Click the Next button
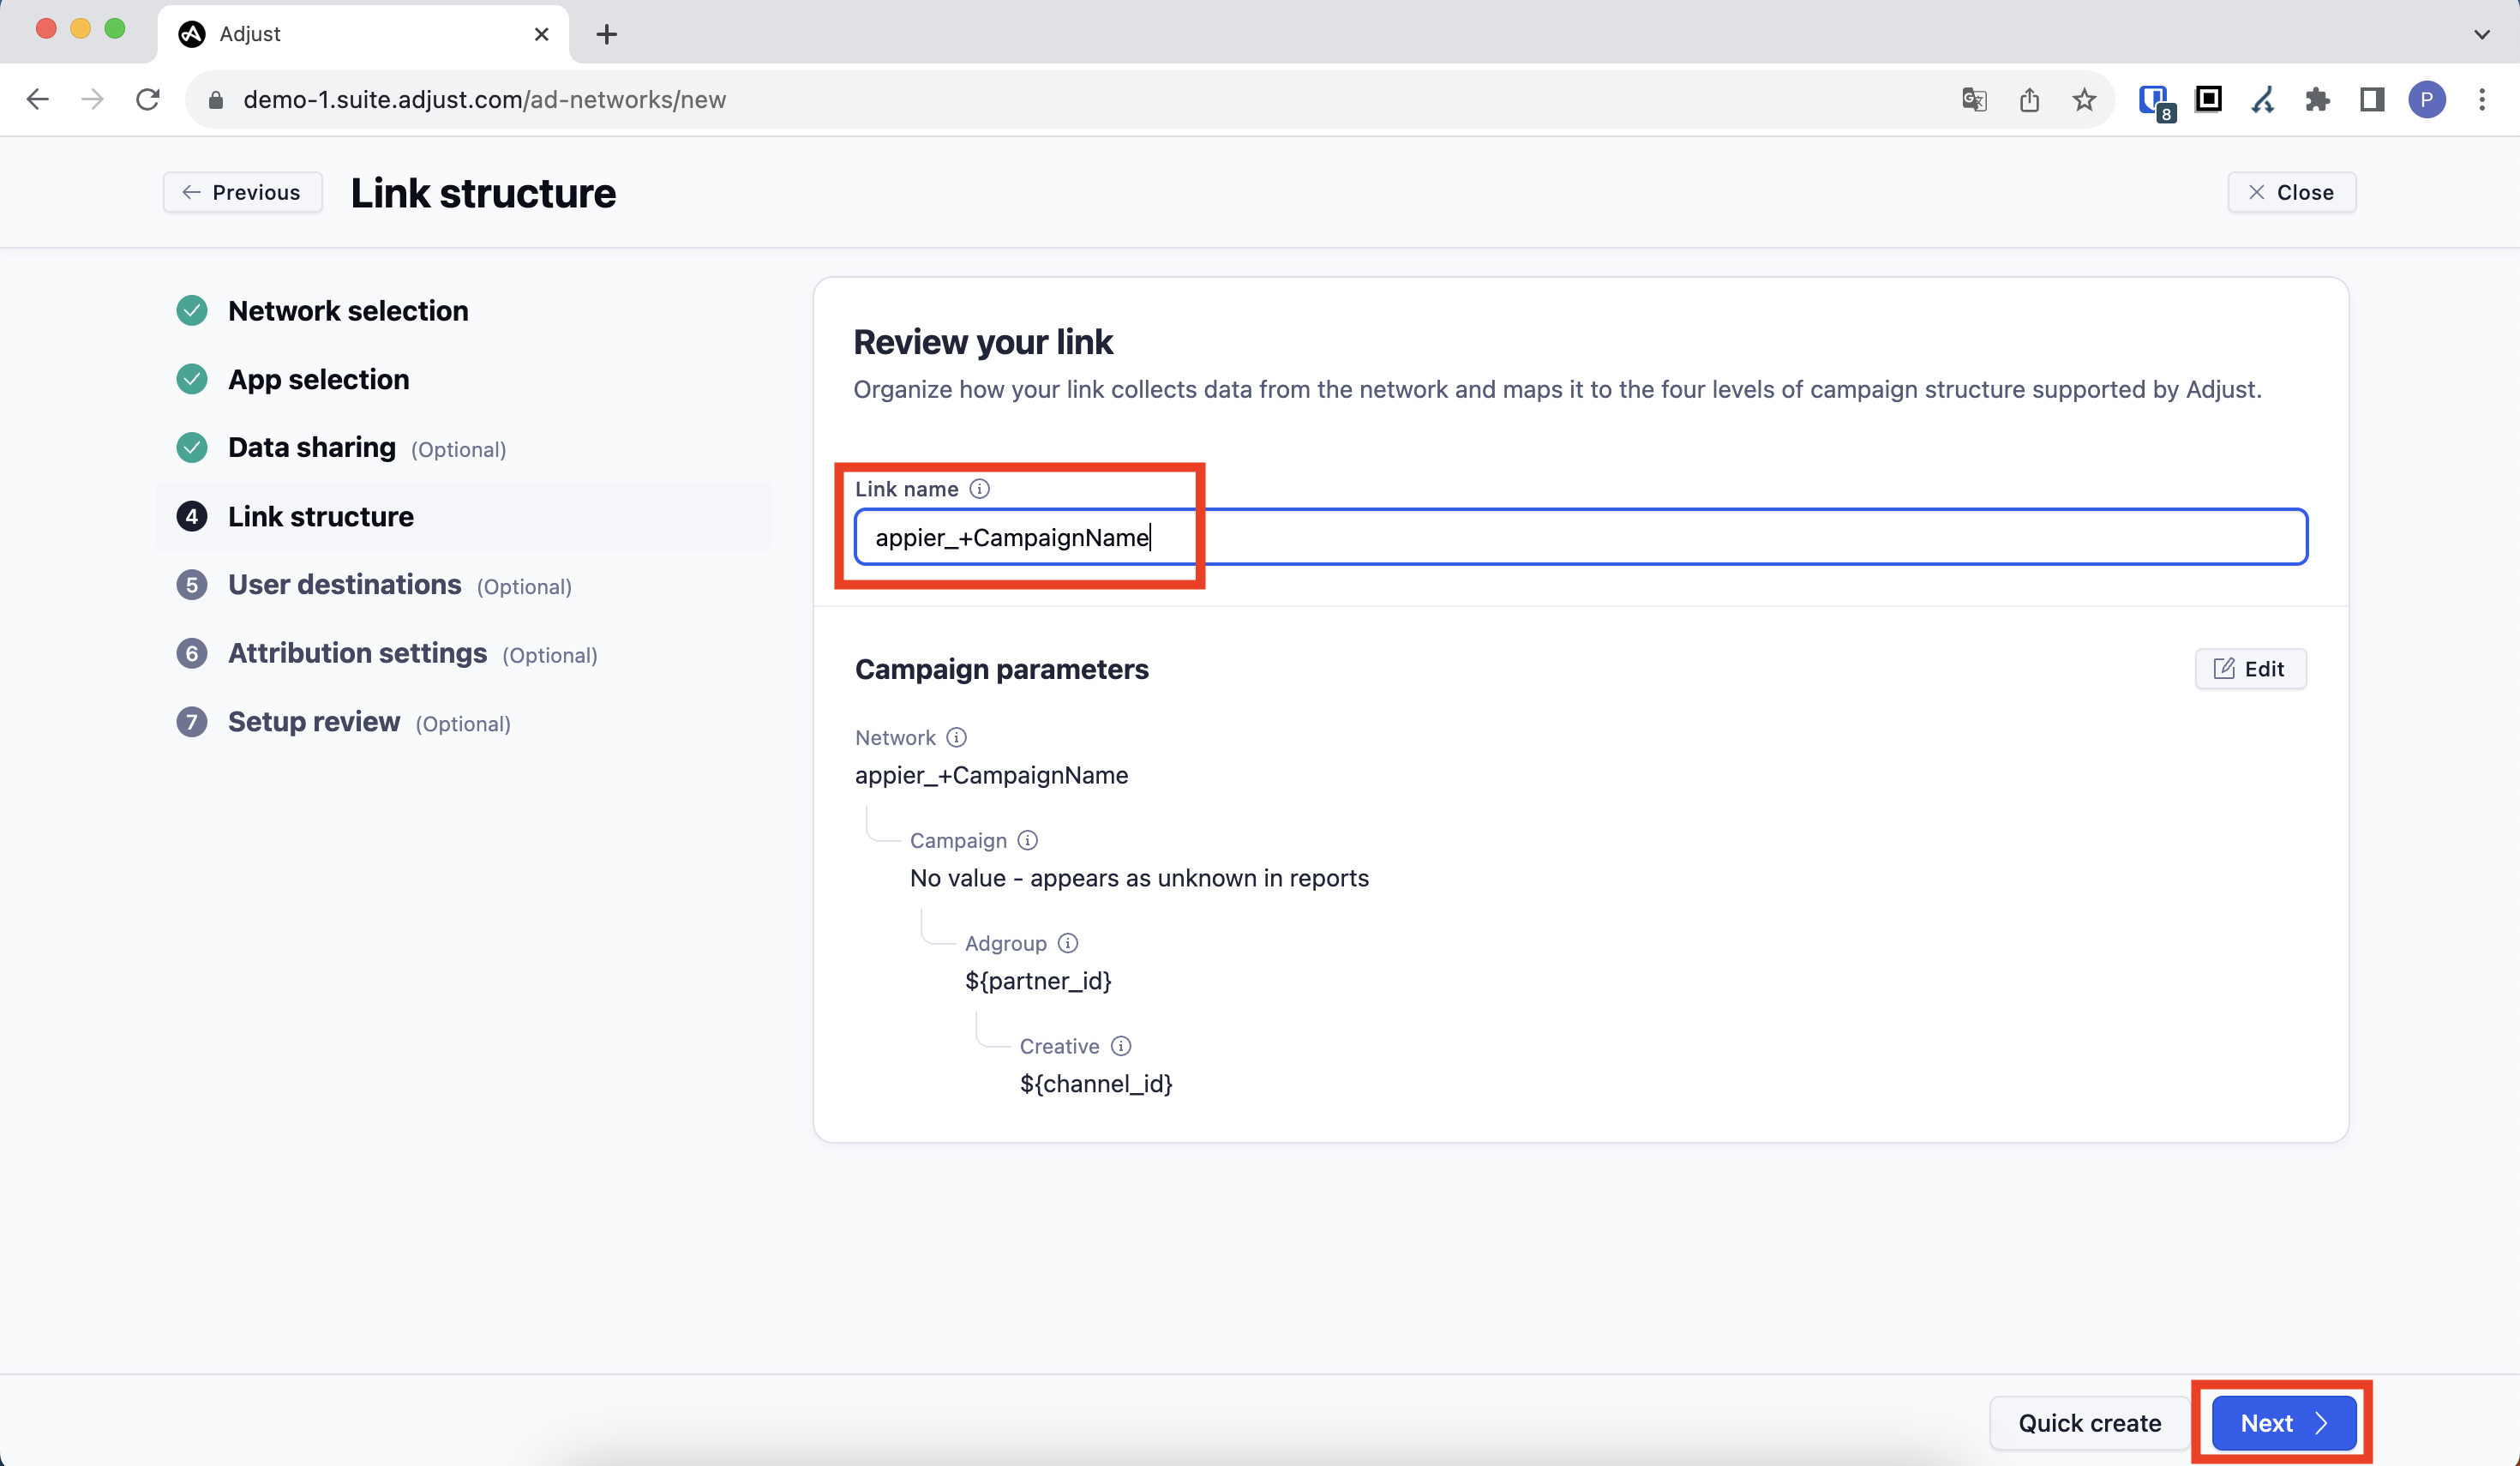This screenshot has width=2520, height=1466. (2283, 1423)
